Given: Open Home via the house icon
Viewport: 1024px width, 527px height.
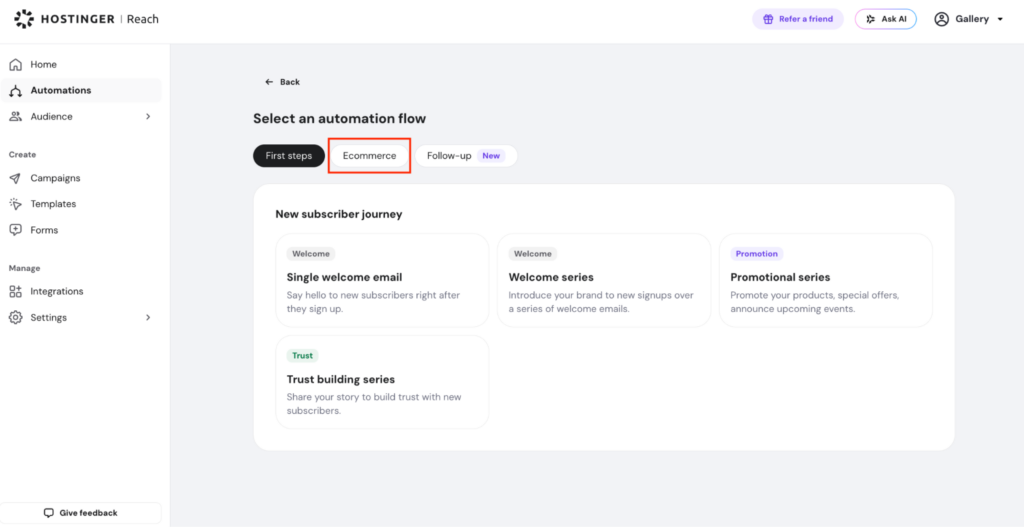Looking at the screenshot, I should tap(16, 65).
